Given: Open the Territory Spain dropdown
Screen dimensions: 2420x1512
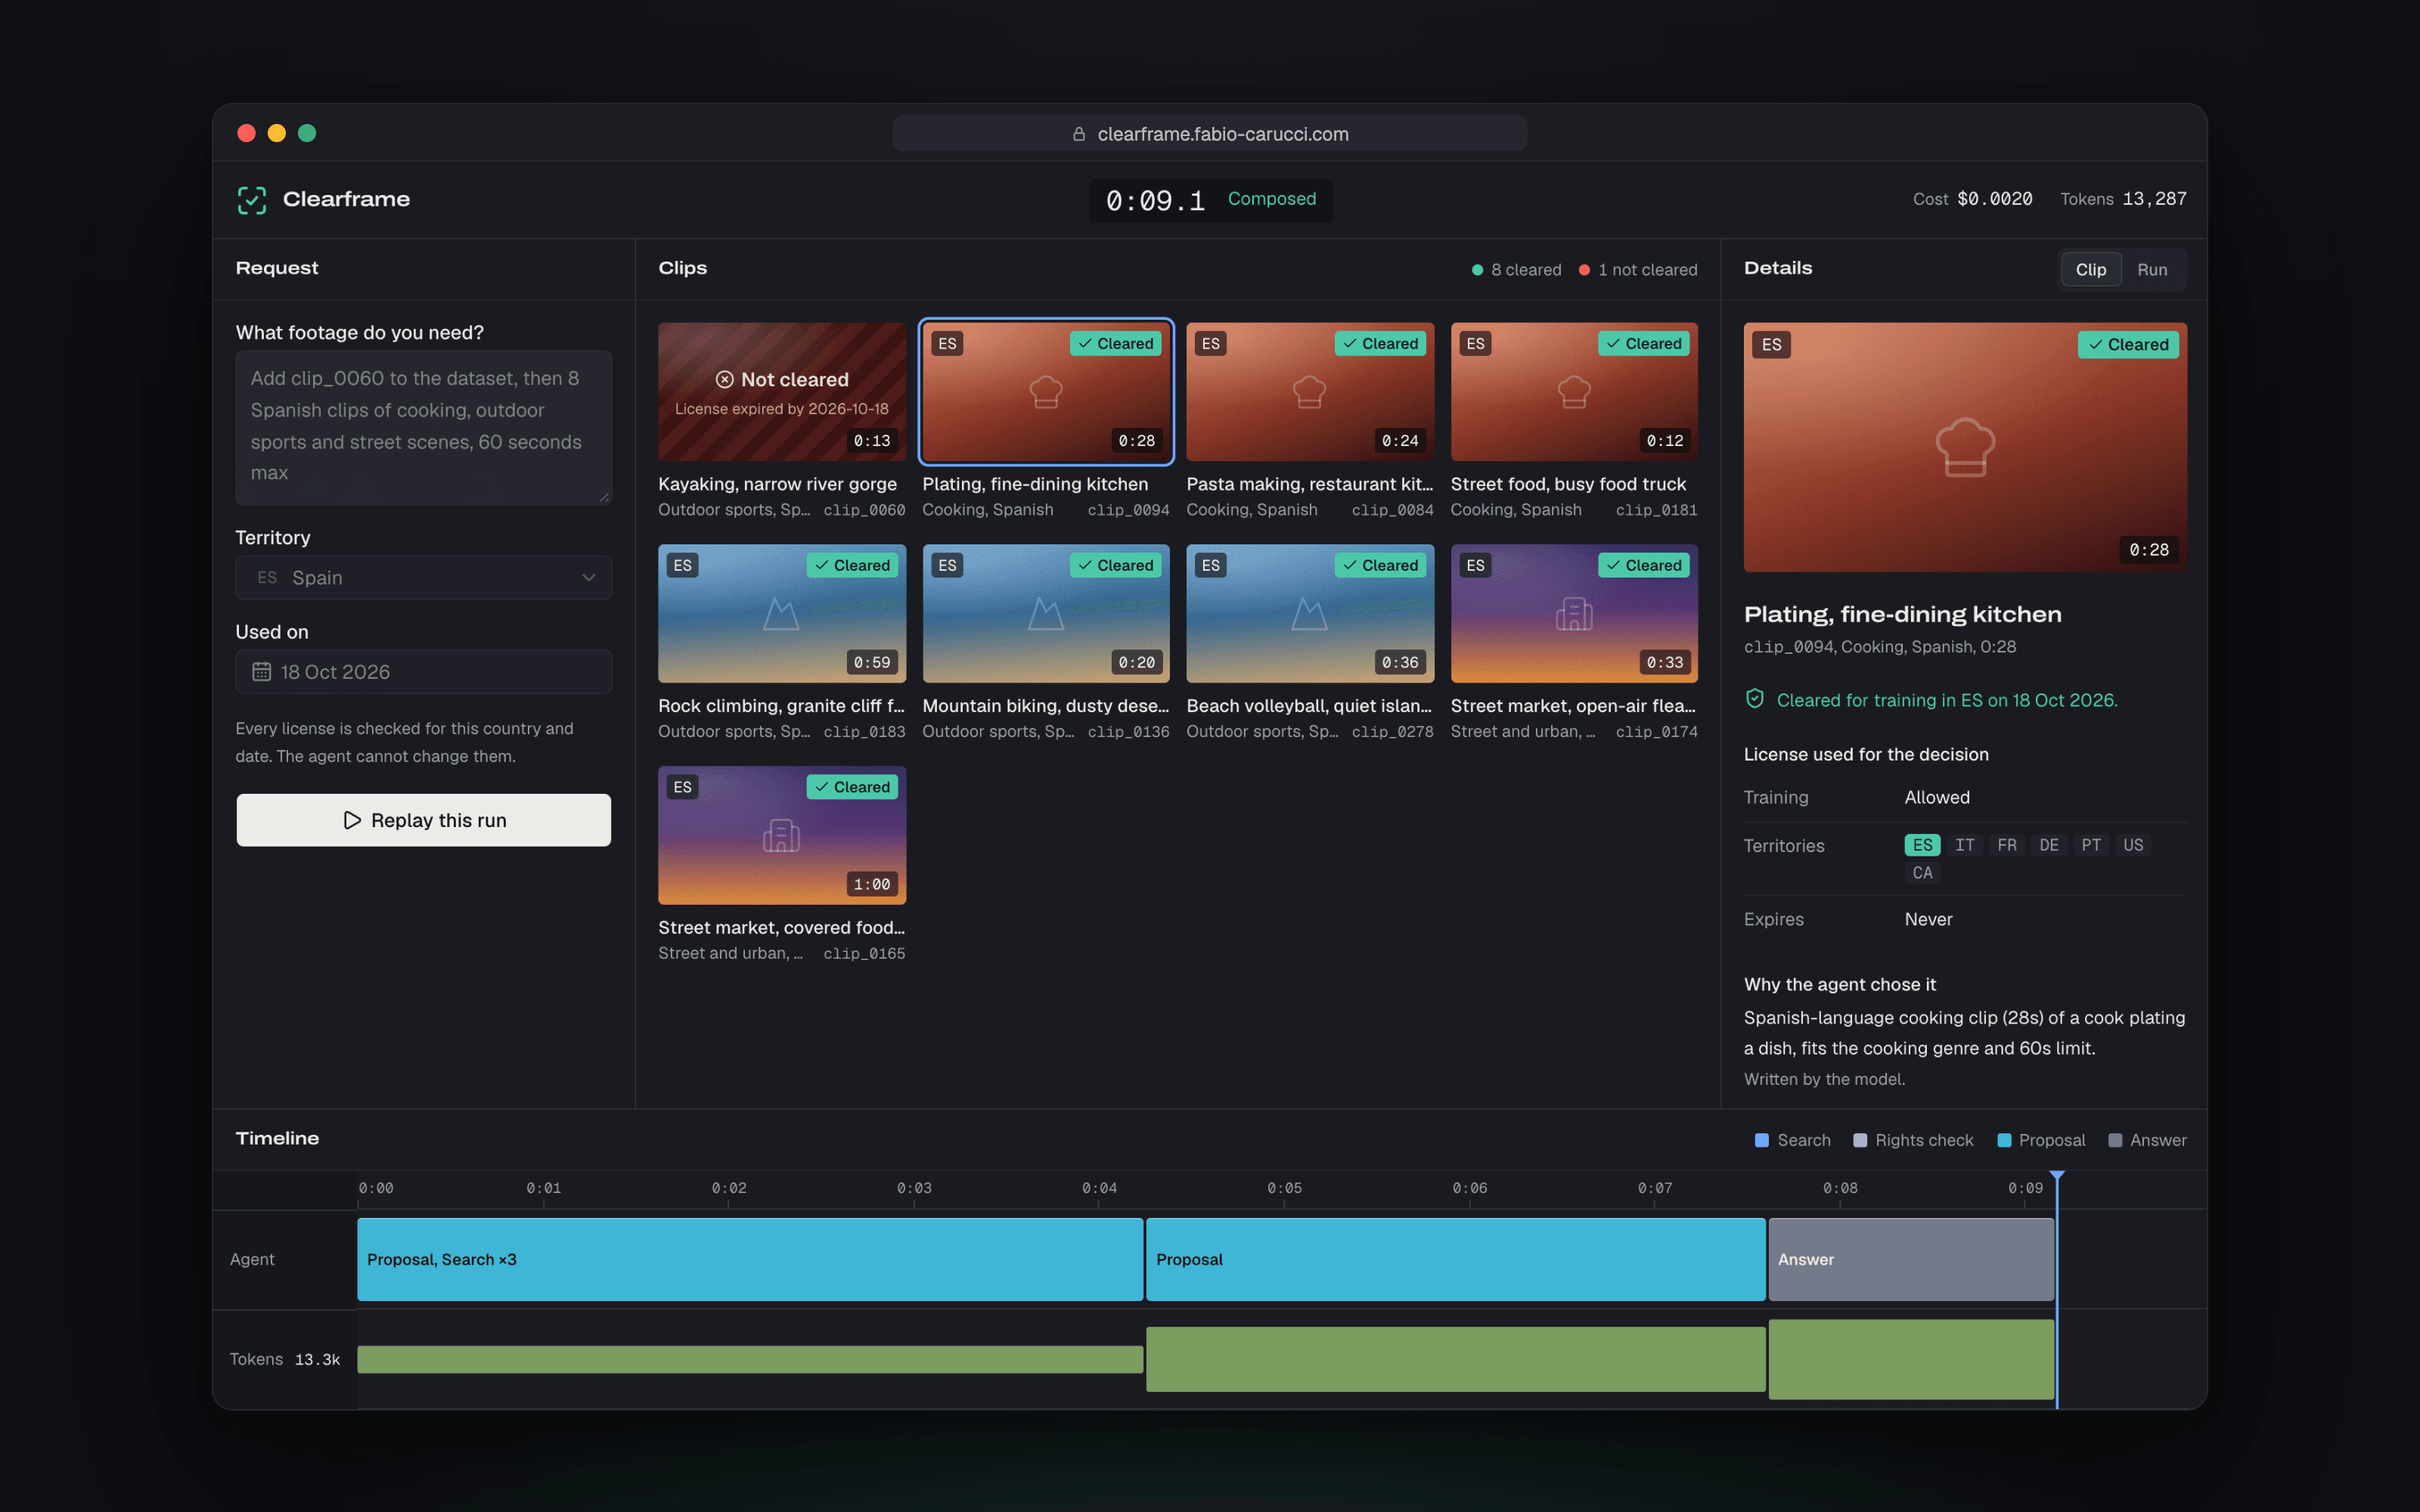Looking at the screenshot, I should pos(424,578).
